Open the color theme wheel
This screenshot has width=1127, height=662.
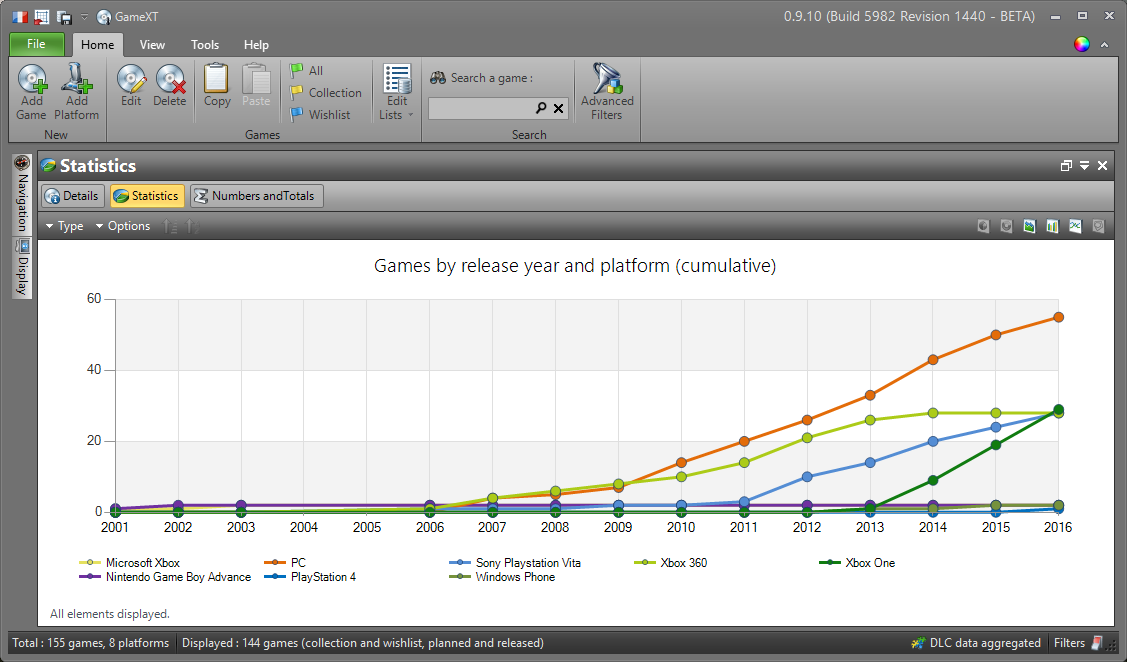click(1081, 44)
